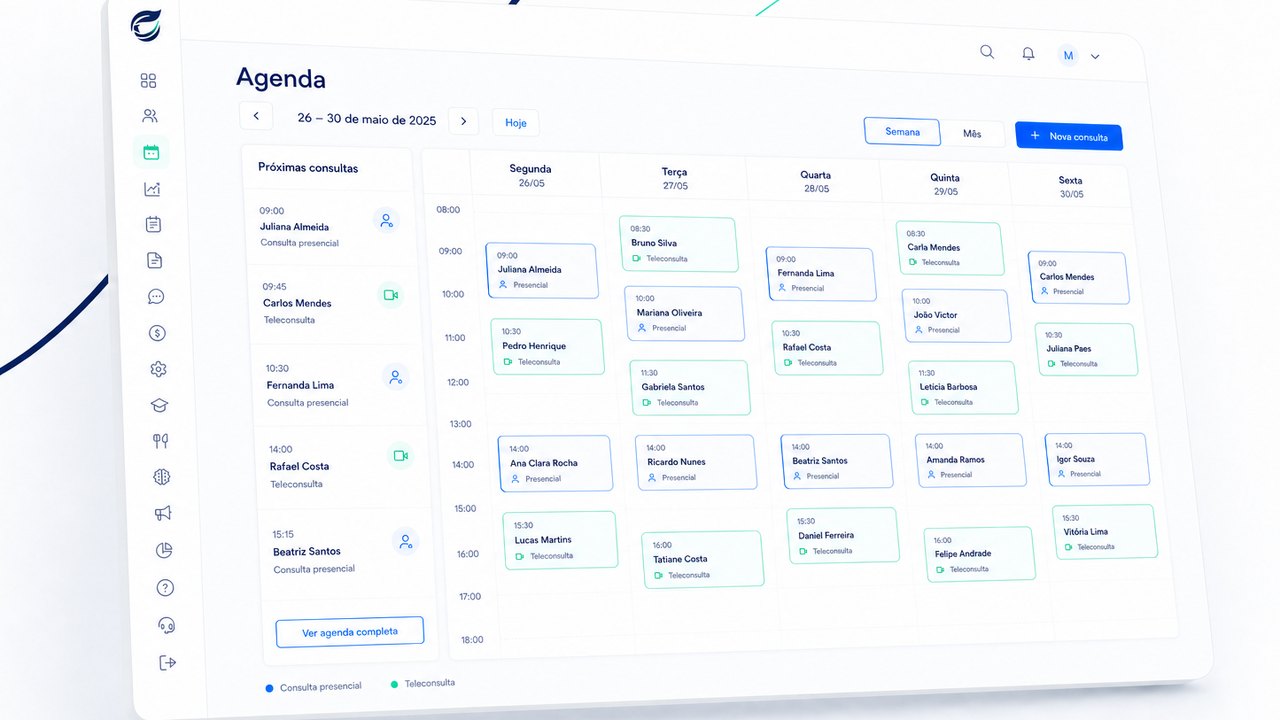Image resolution: width=1280 pixels, height=720 pixels.
Task: Open the graduation cap sidebar icon
Action: [159, 405]
